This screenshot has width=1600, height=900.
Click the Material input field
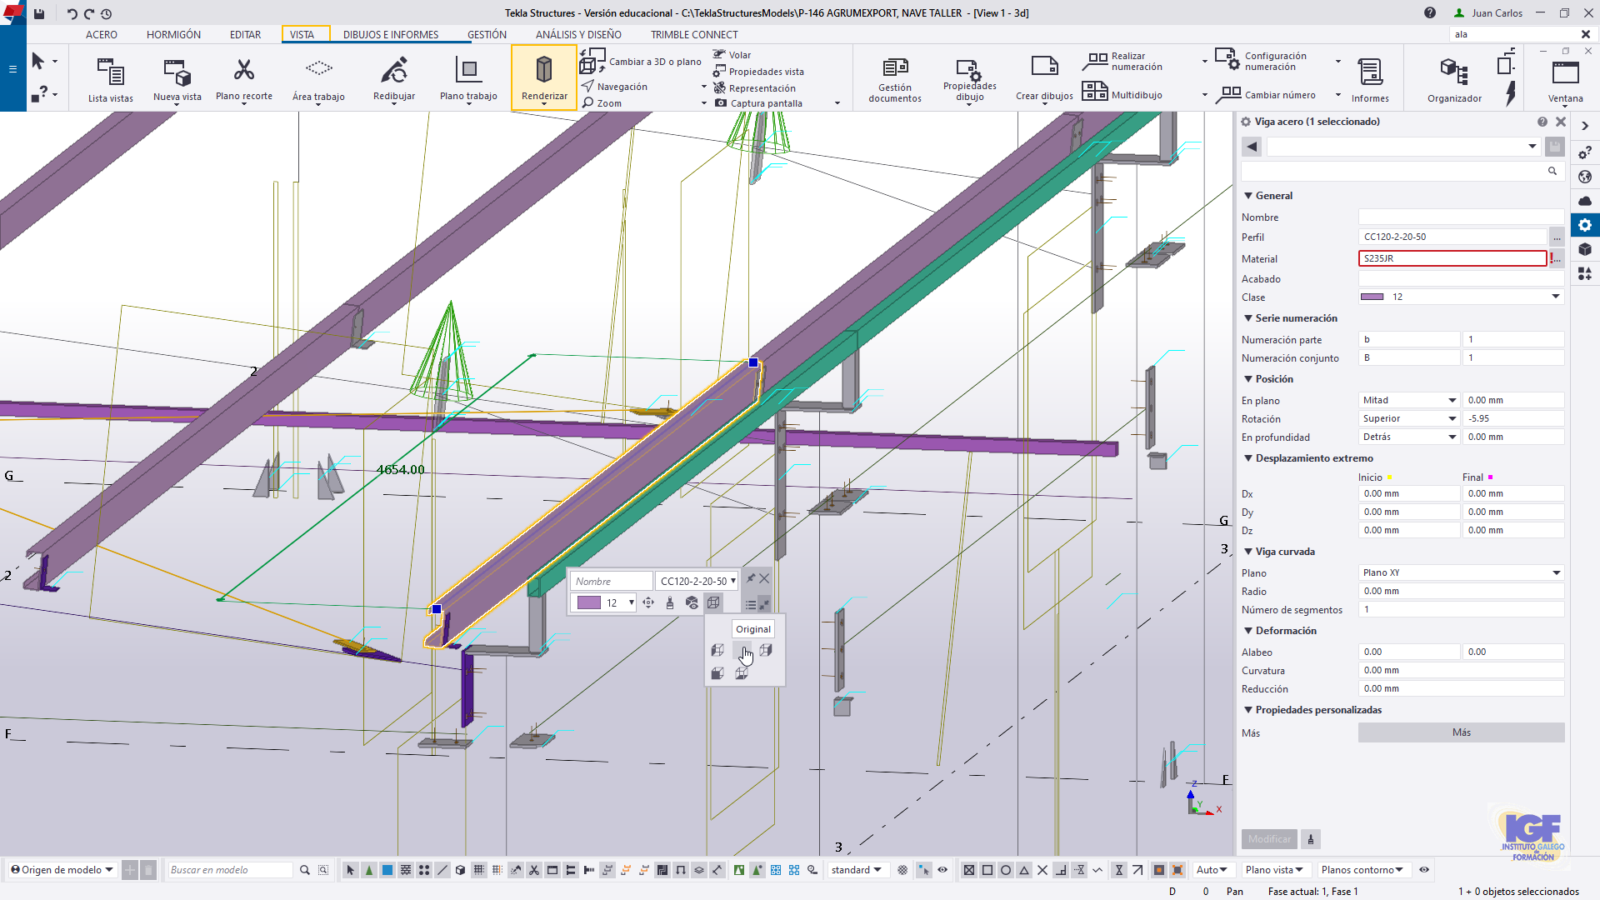(x=1451, y=258)
